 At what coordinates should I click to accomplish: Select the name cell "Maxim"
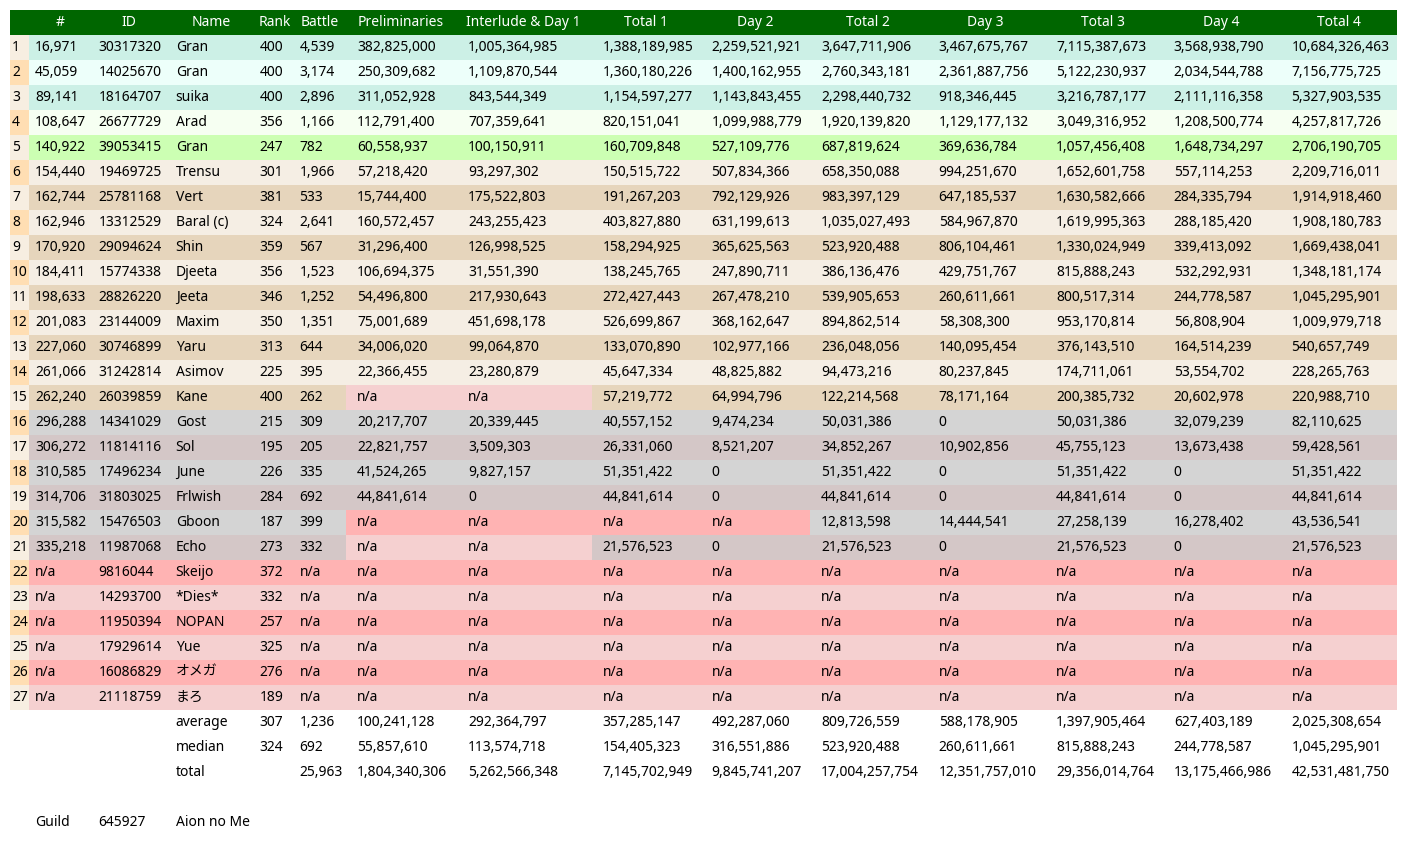[x=197, y=321]
